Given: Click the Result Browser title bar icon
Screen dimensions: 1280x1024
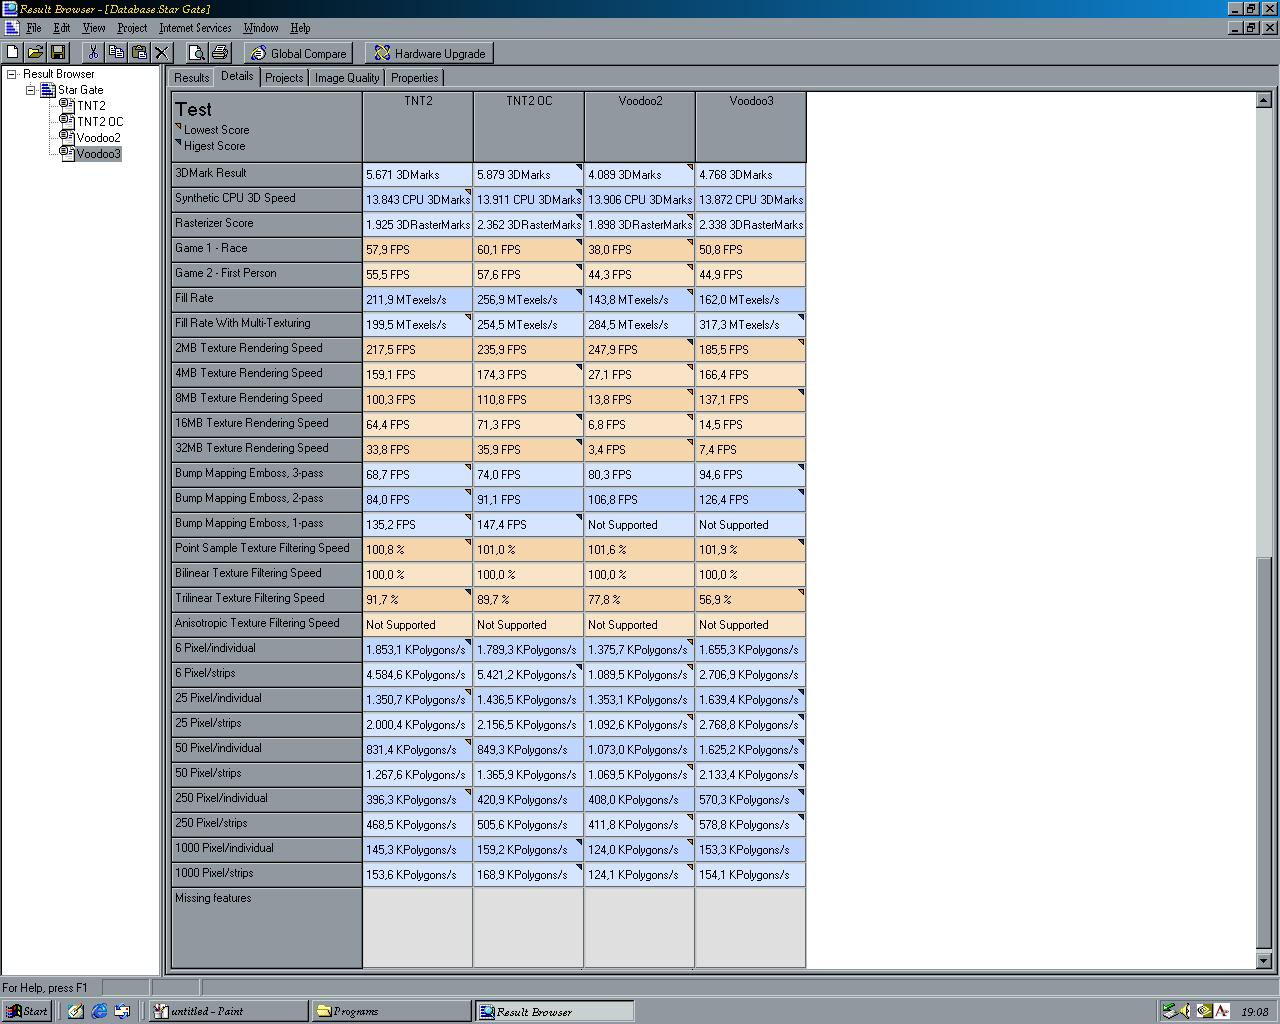Looking at the screenshot, I should [x=9, y=9].
